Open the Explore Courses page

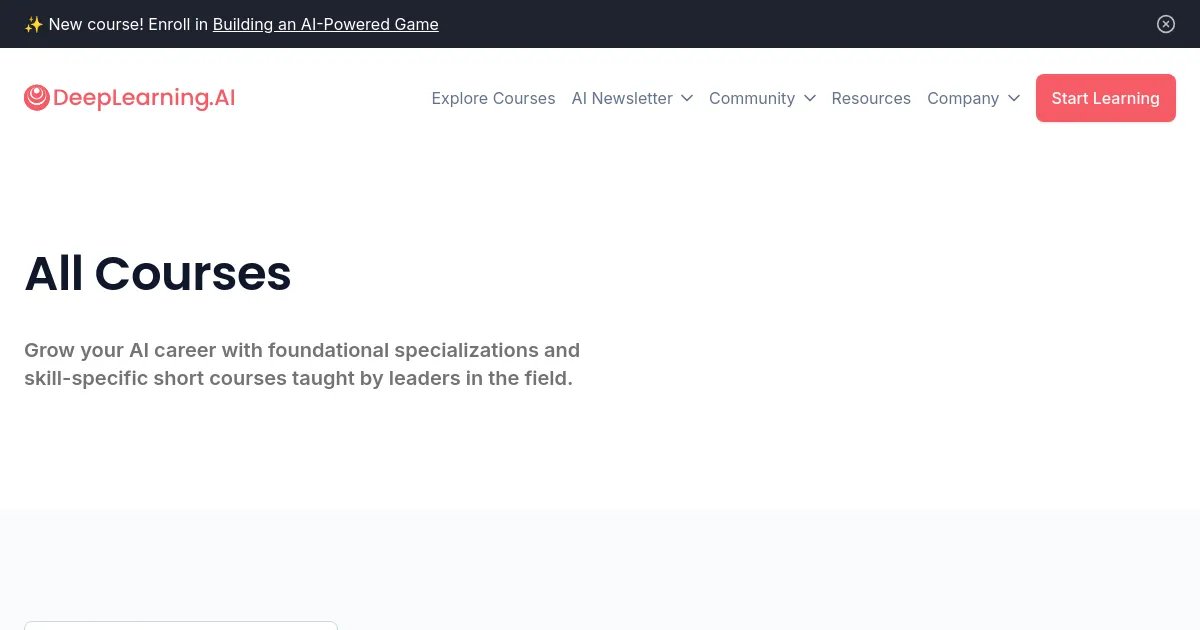click(493, 98)
